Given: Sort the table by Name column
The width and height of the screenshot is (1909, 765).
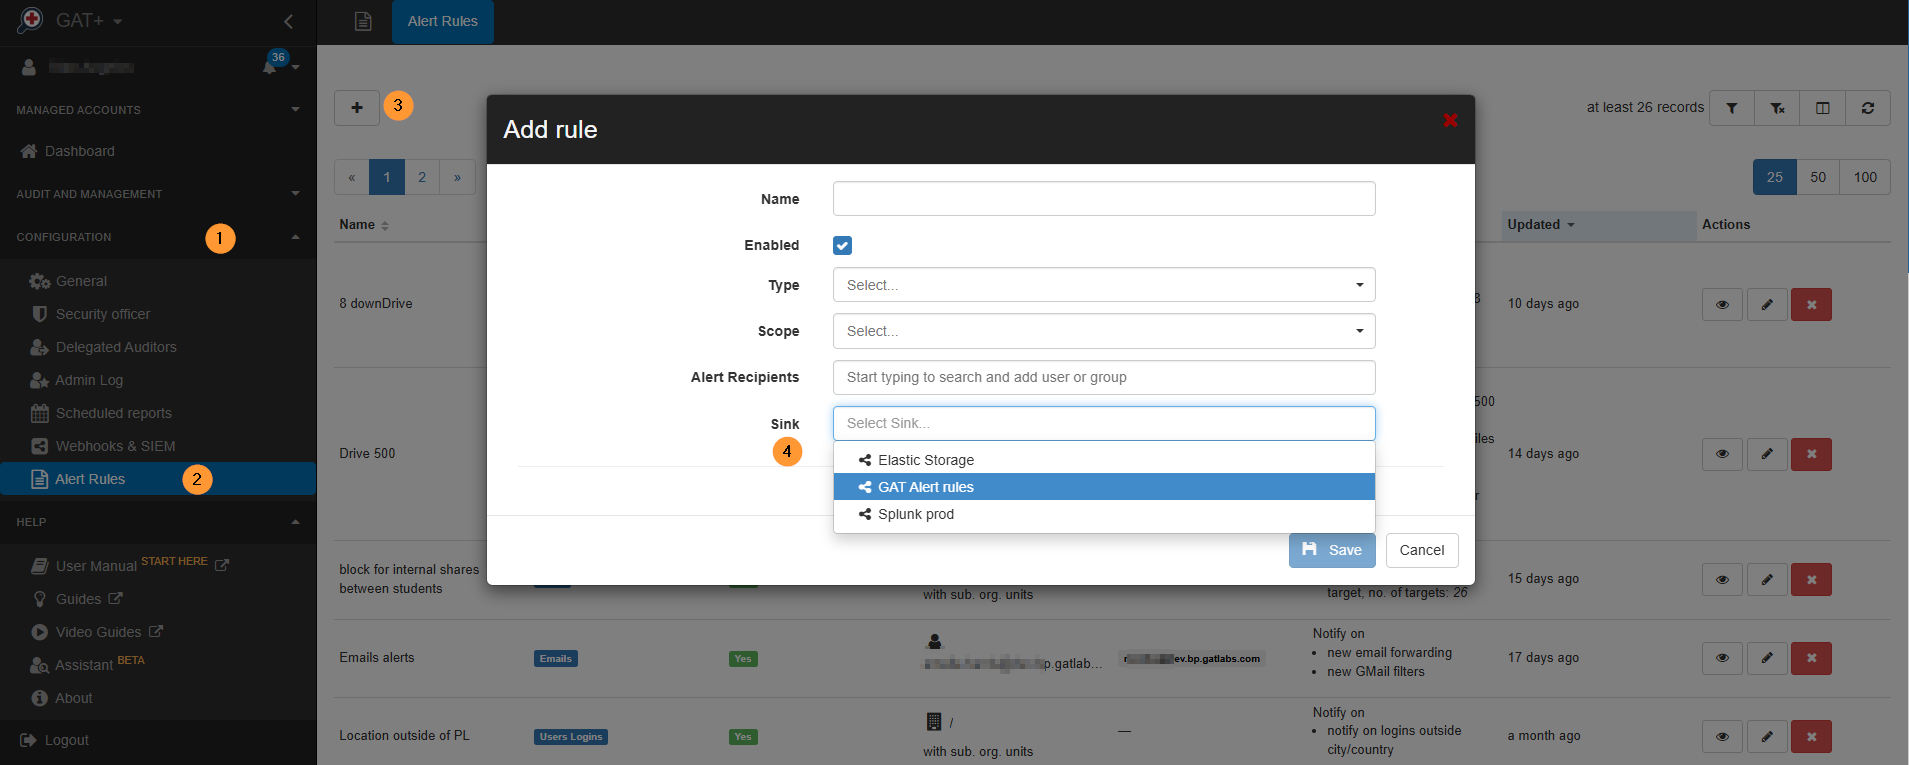Looking at the screenshot, I should tap(364, 225).
